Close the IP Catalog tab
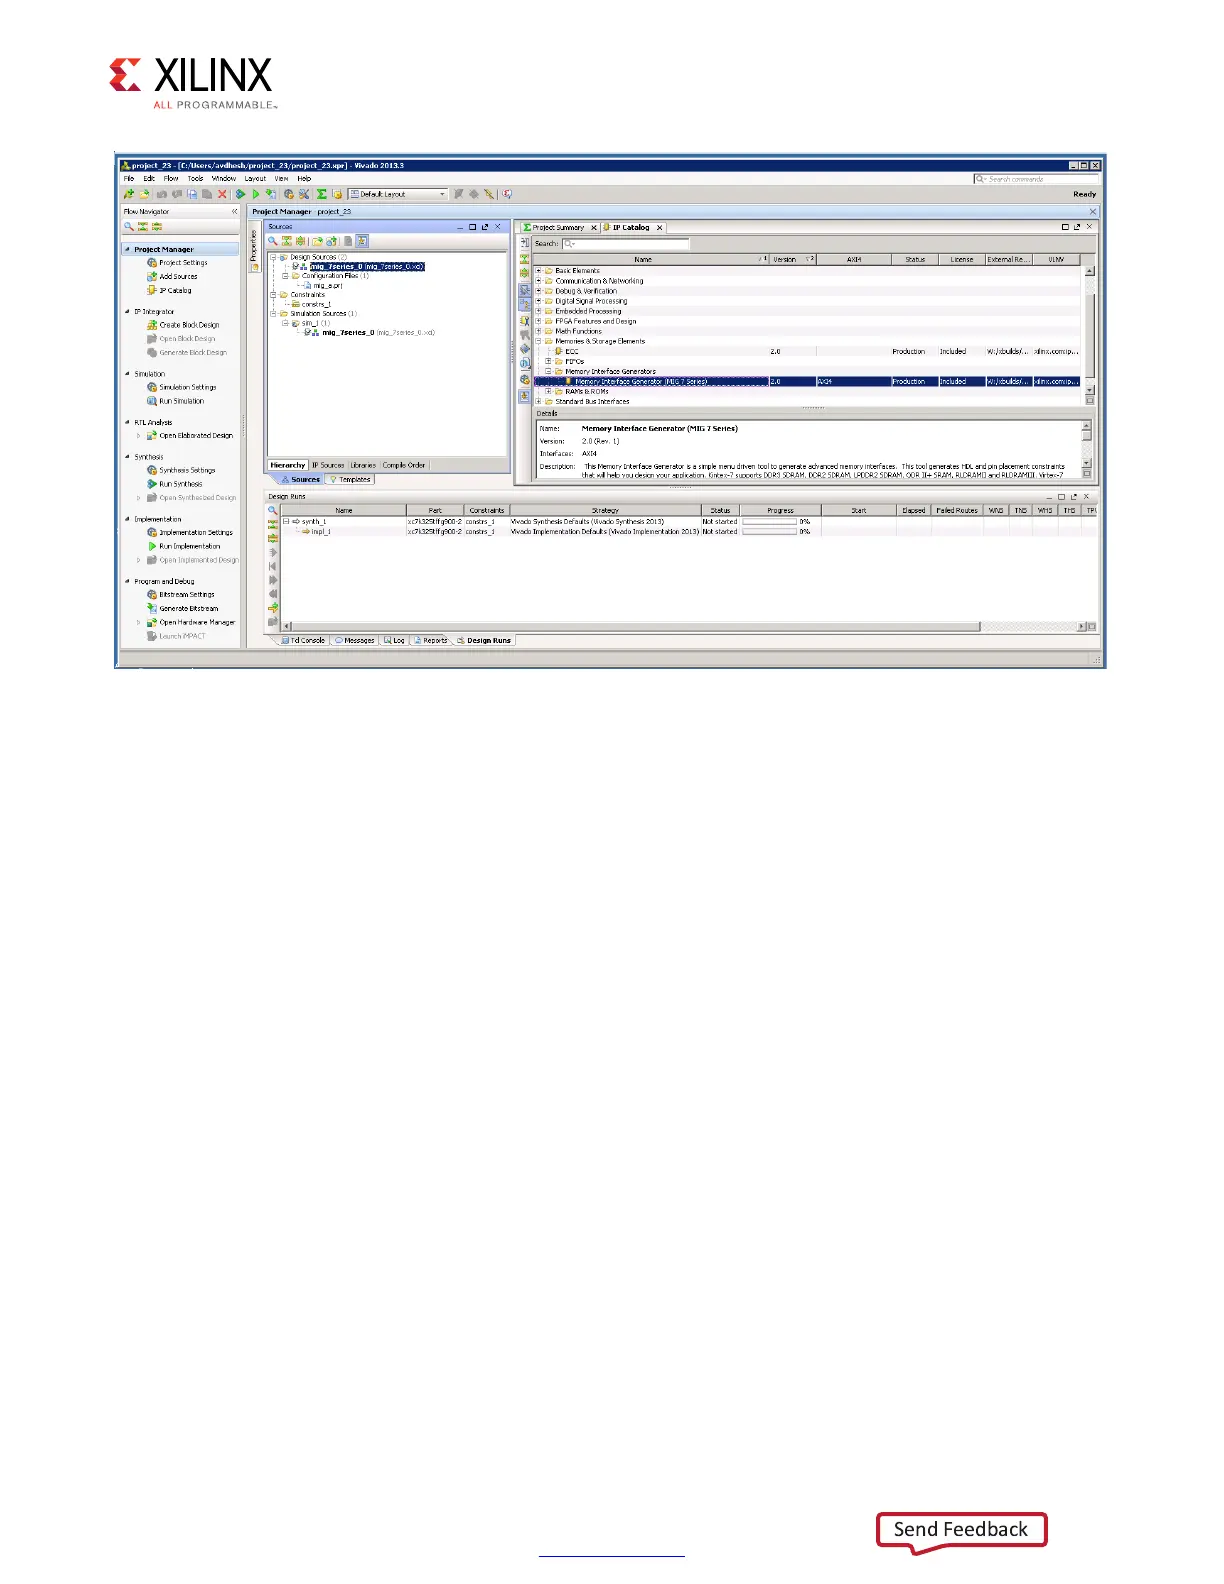Image resolution: width=1224 pixels, height=1584 pixels. (x=660, y=228)
